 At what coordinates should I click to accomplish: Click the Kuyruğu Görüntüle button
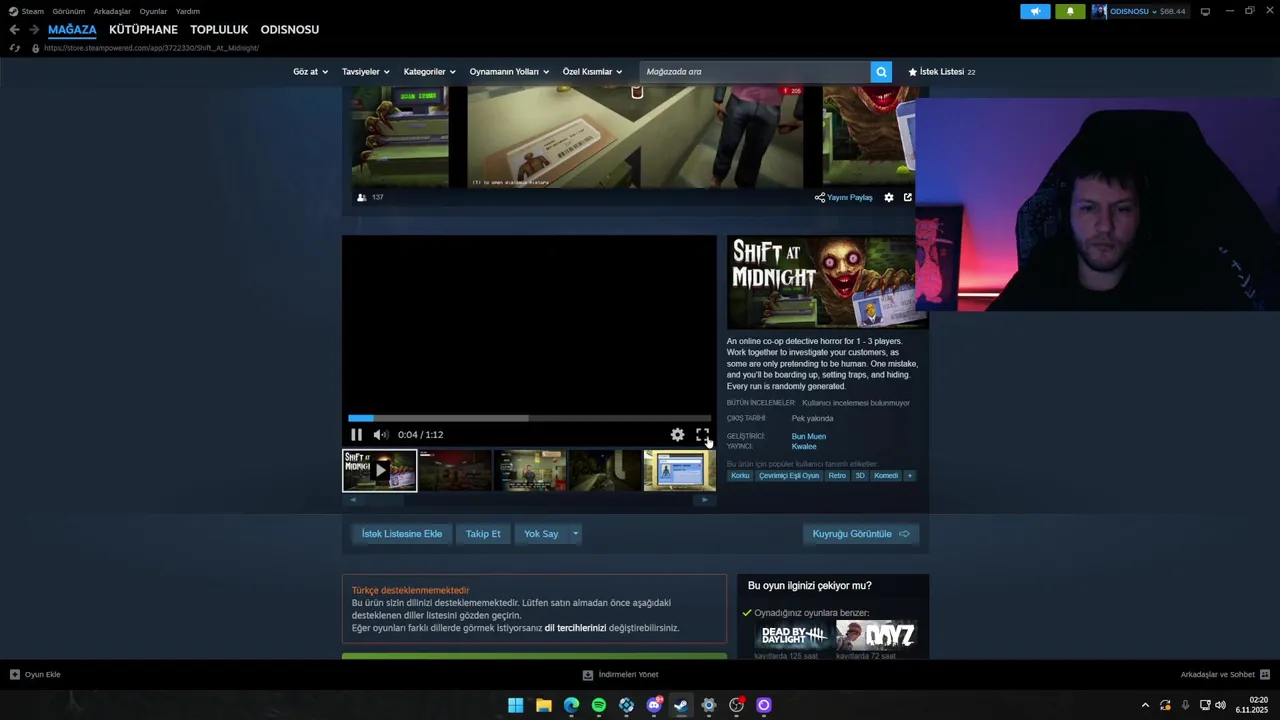861,534
